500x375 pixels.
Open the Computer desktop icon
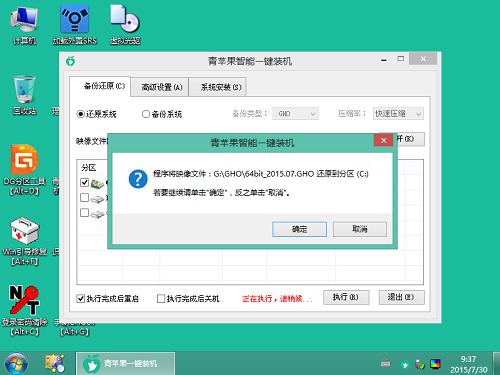click(x=24, y=25)
